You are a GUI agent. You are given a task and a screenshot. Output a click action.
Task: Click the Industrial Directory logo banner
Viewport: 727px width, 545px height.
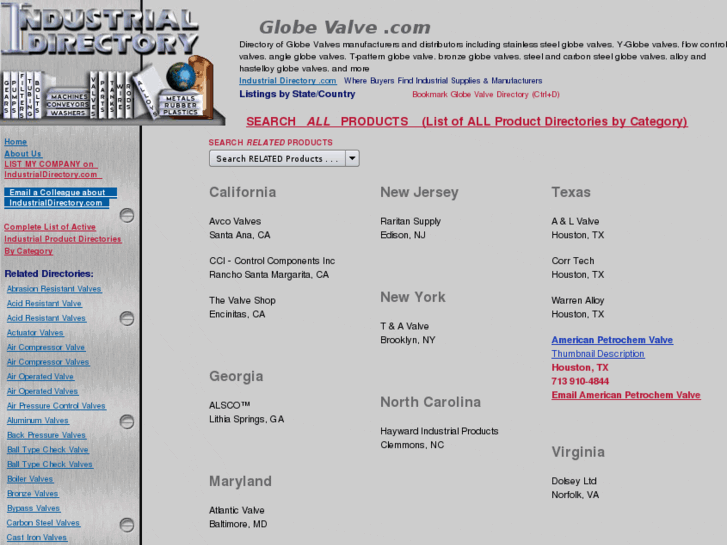pos(111,63)
